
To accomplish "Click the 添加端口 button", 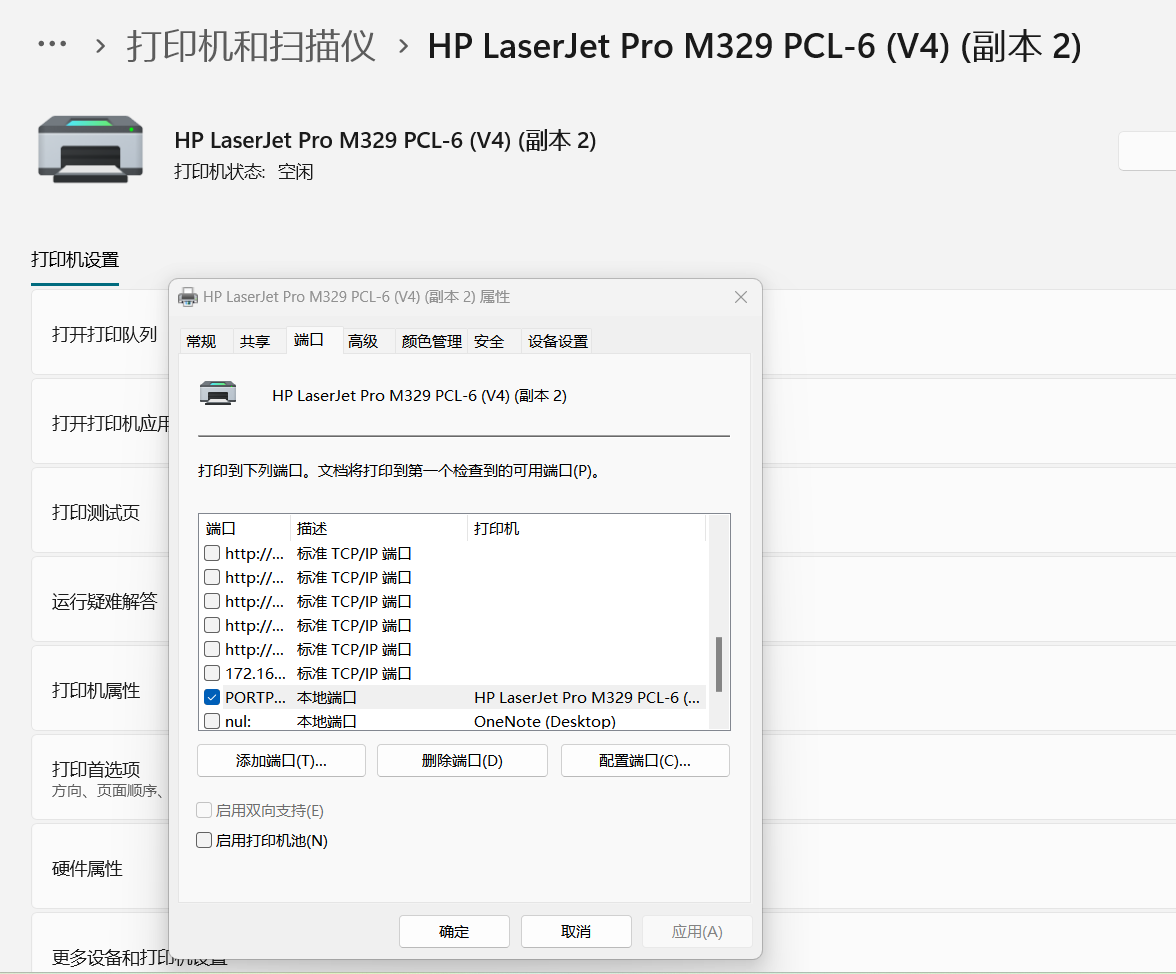I will (280, 760).
